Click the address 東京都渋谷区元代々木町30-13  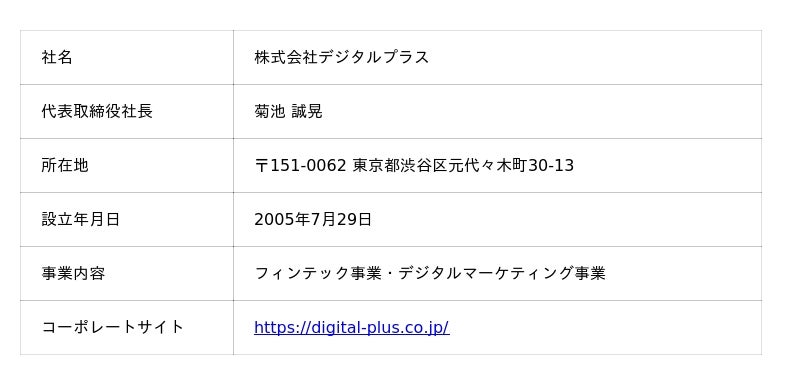463,165
